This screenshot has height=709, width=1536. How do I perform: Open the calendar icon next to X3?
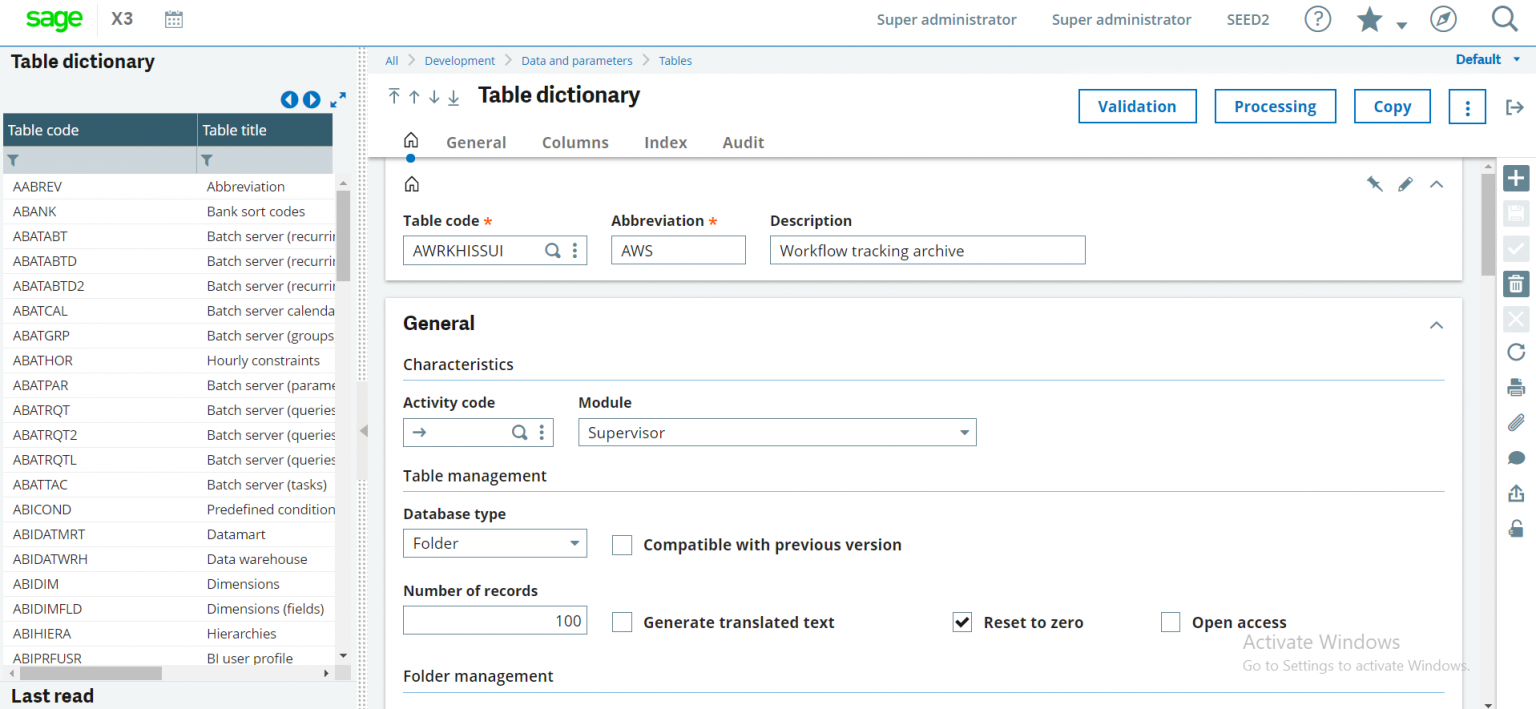click(173, 19)
